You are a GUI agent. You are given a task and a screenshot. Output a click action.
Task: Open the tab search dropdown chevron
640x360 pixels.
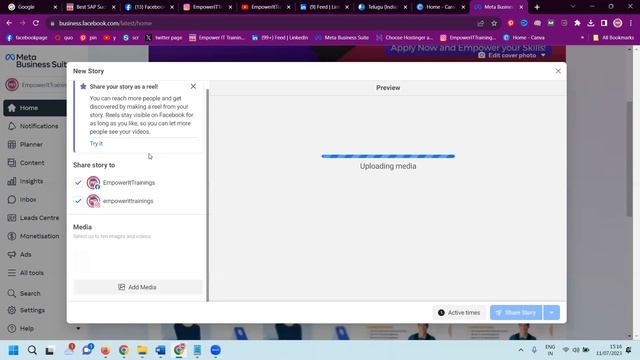coord(573,7)
